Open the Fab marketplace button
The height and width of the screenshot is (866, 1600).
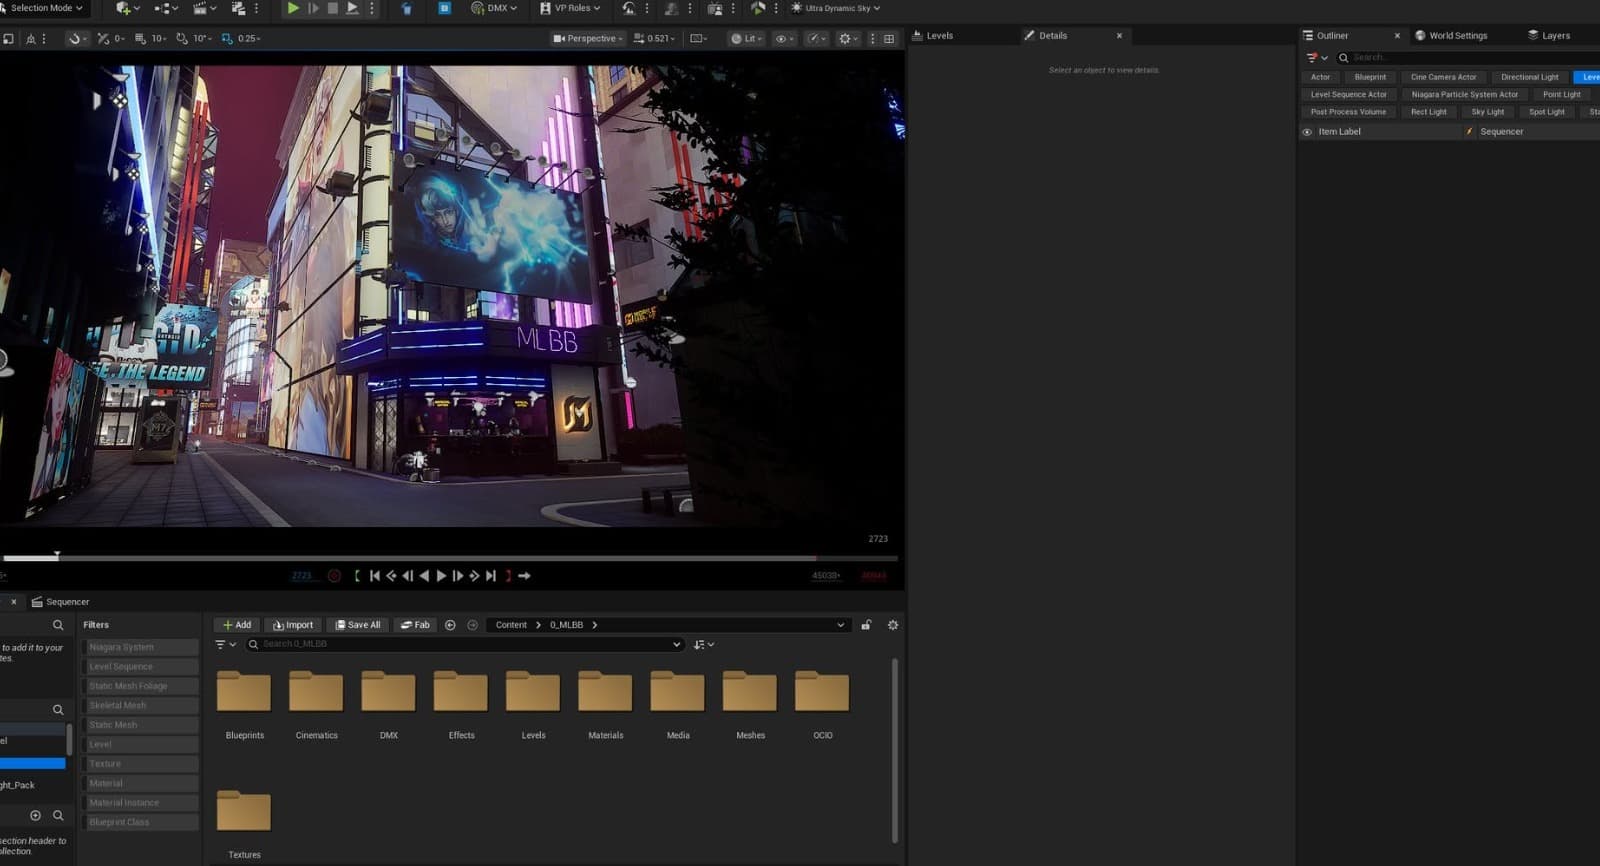click(x=415, y=625)
